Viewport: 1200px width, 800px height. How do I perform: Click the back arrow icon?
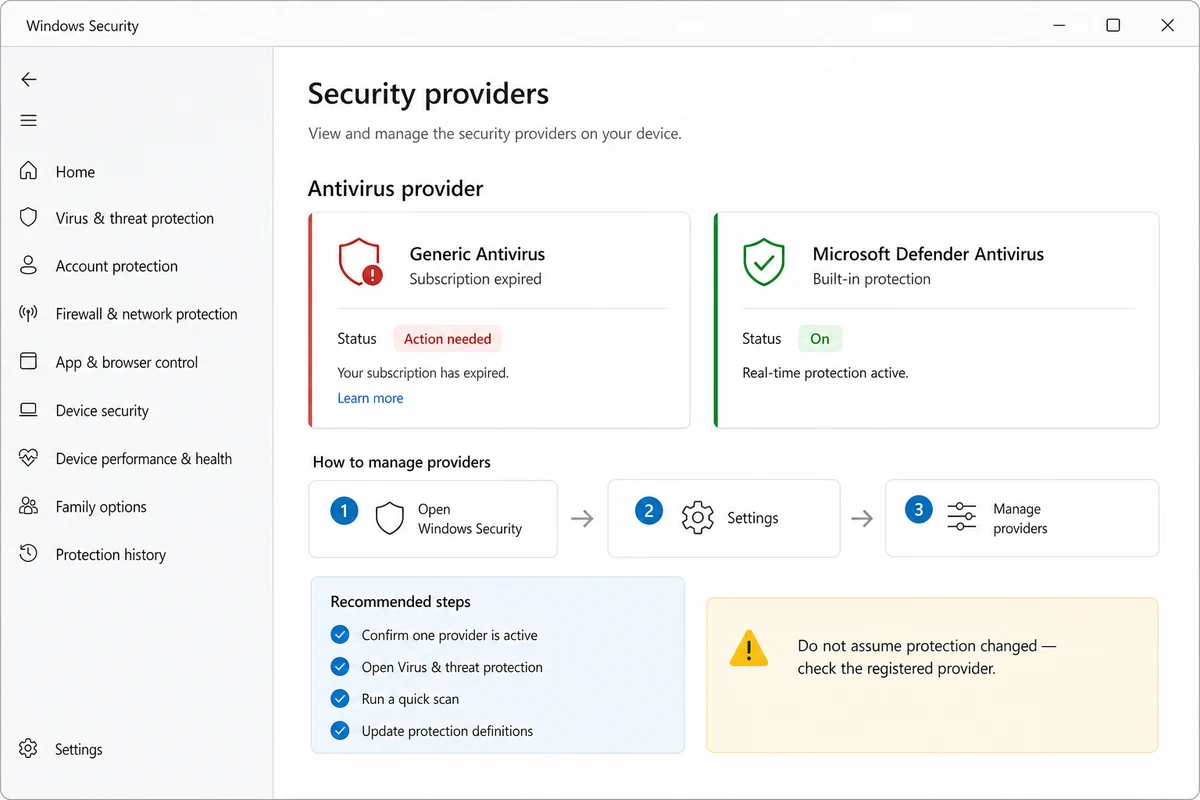click(29, 80)
